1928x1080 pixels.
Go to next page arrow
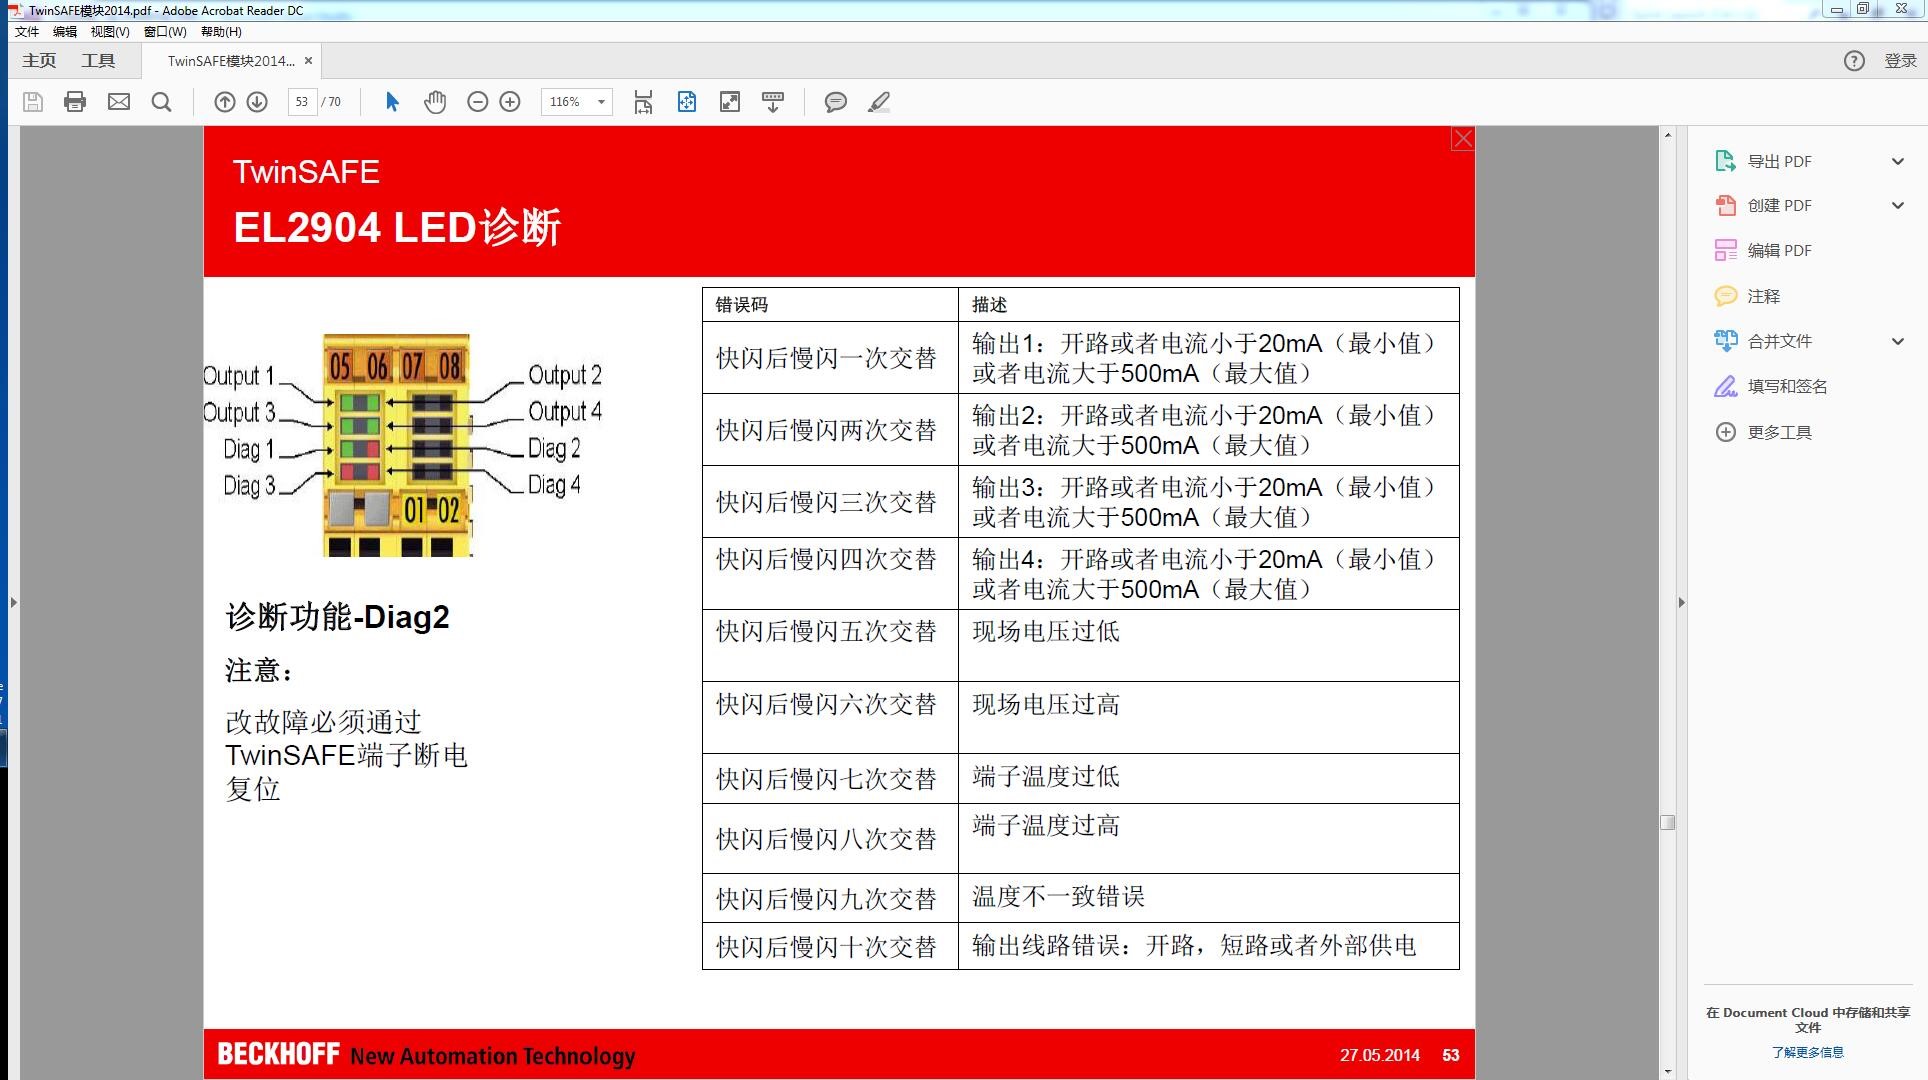[x=257, y=102]
